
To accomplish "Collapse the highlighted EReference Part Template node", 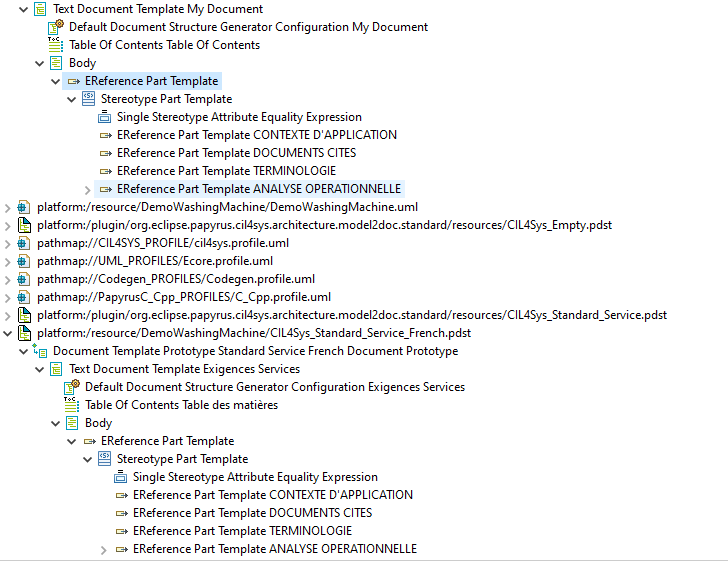I will (x=55, y=81).
